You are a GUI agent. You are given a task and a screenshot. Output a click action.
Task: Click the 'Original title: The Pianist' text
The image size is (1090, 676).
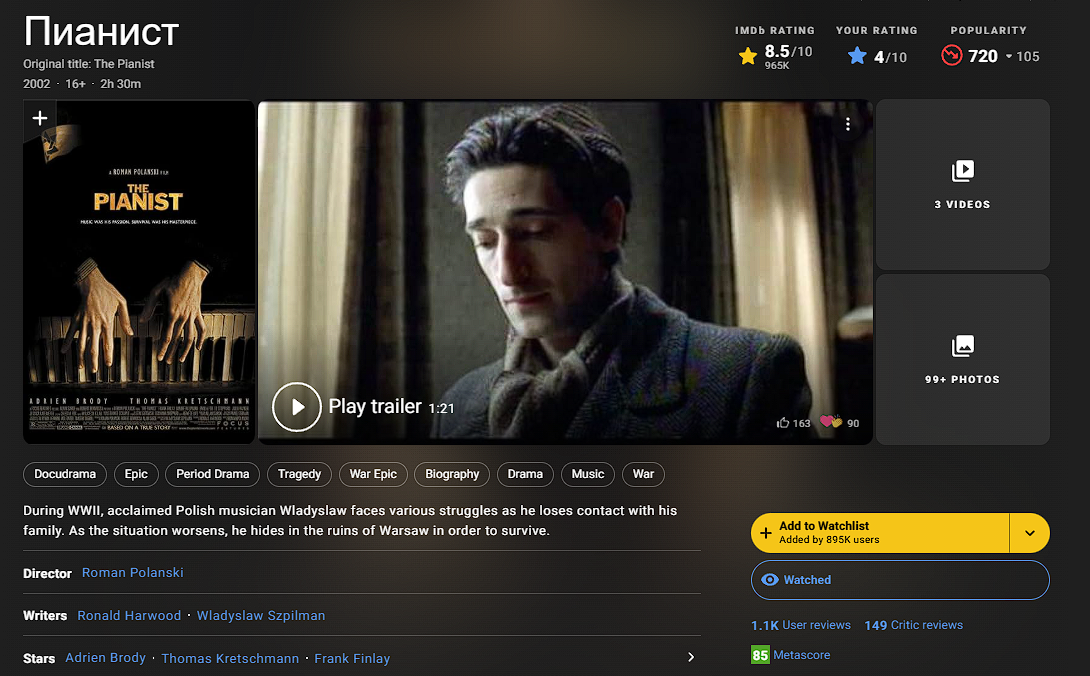88,64
